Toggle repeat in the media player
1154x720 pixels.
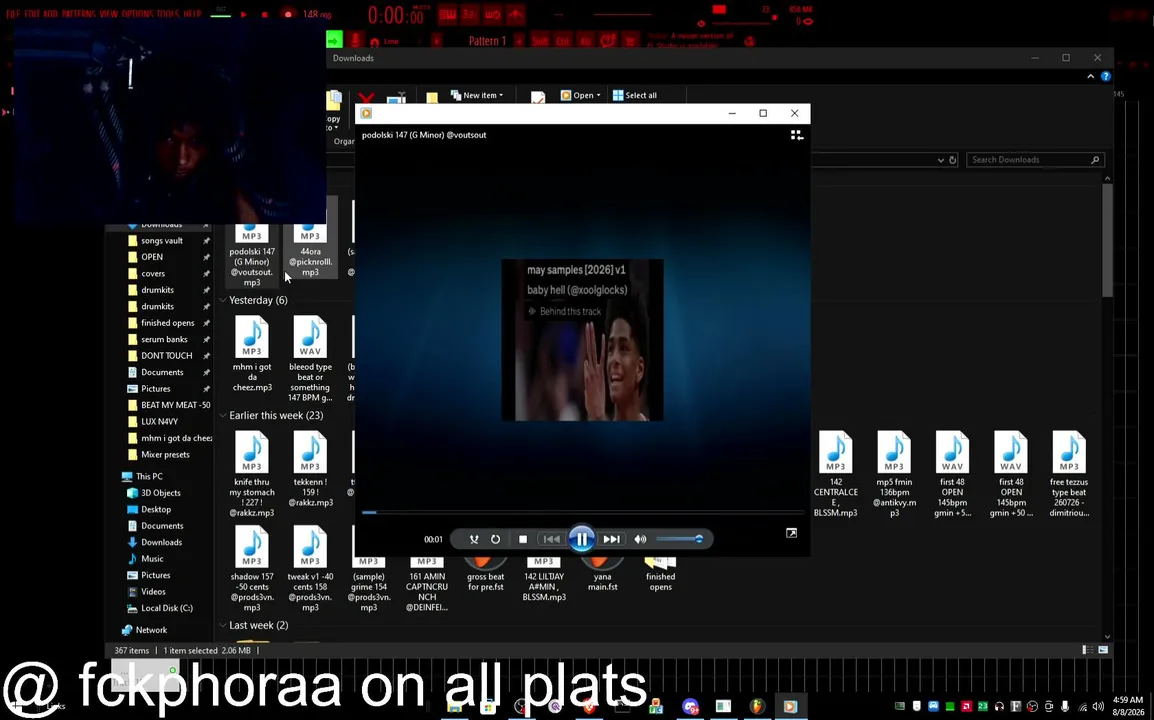(495, 540)
